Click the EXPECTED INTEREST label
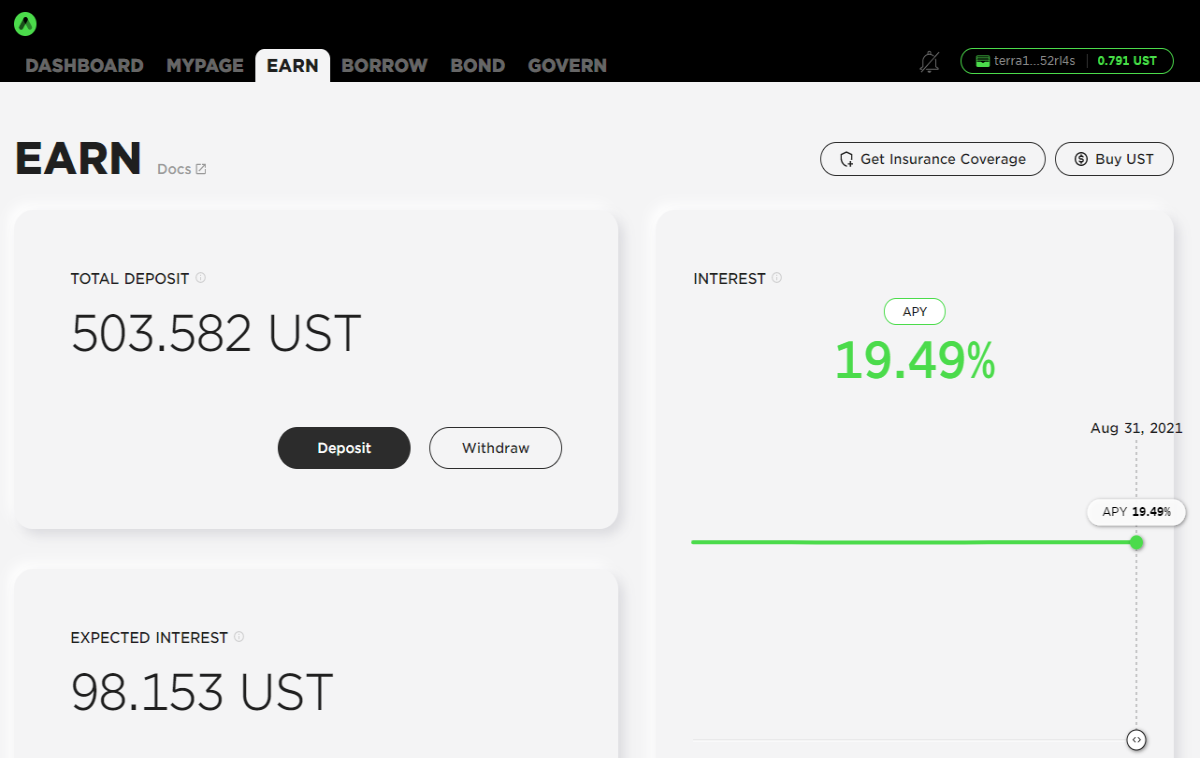 [x=149, y=637]
